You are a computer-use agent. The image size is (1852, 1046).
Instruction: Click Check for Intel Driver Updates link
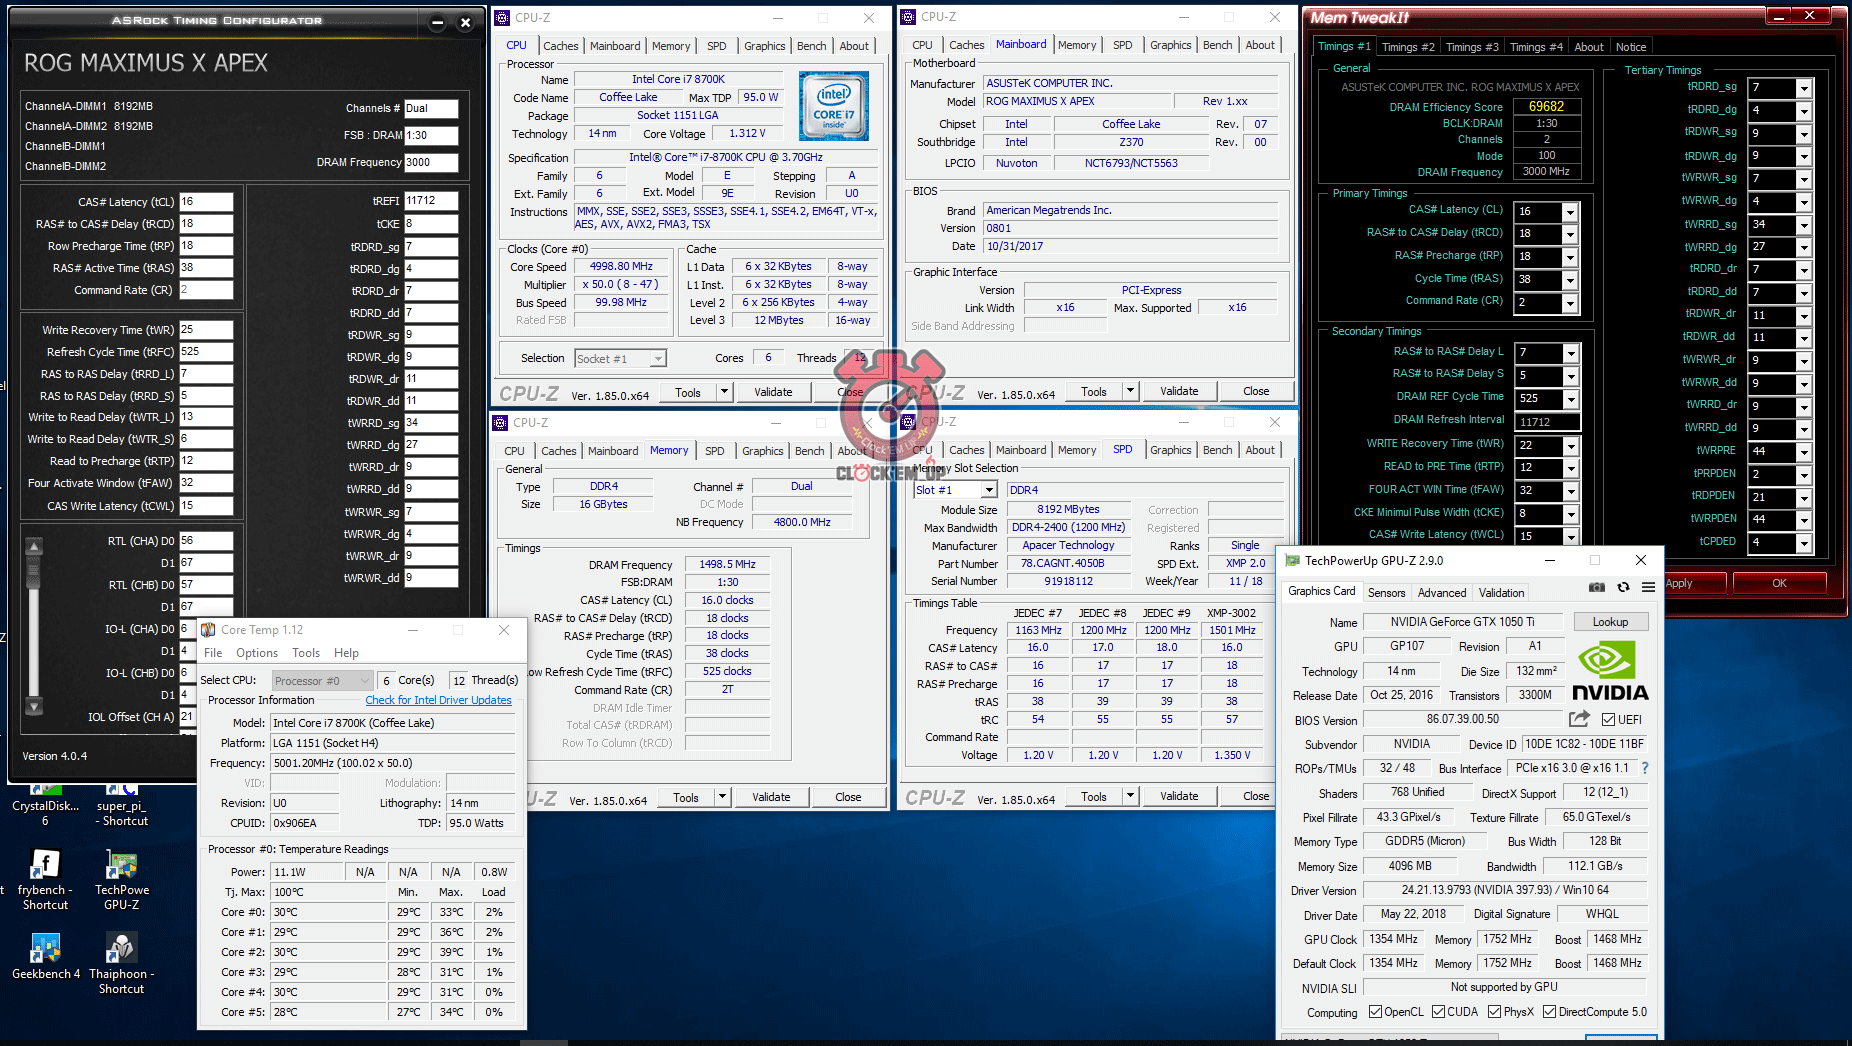click(x=438, y=700)
